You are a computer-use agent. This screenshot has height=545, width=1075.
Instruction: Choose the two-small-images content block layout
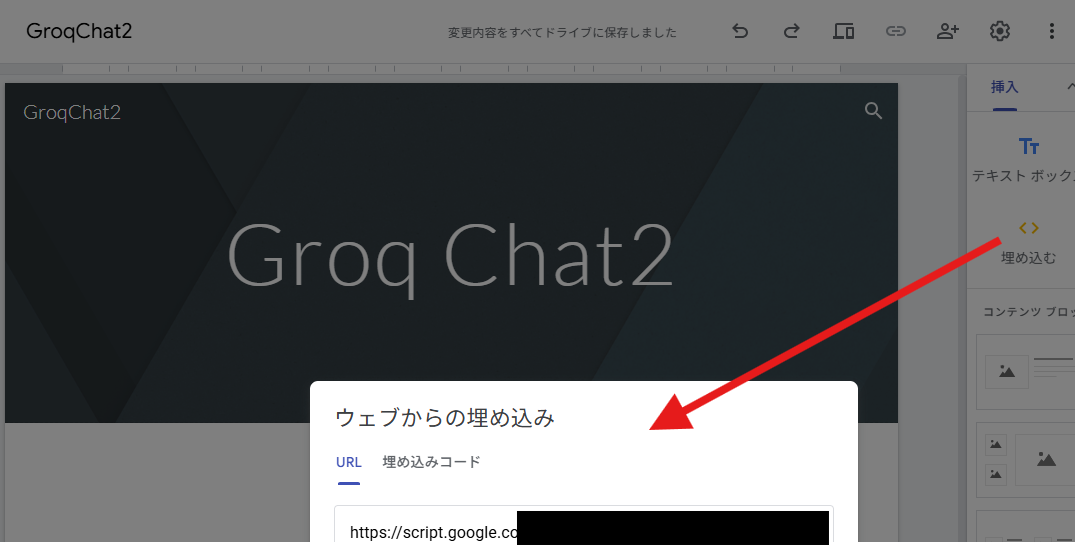pyautogui.click(x=1026, y=459)
